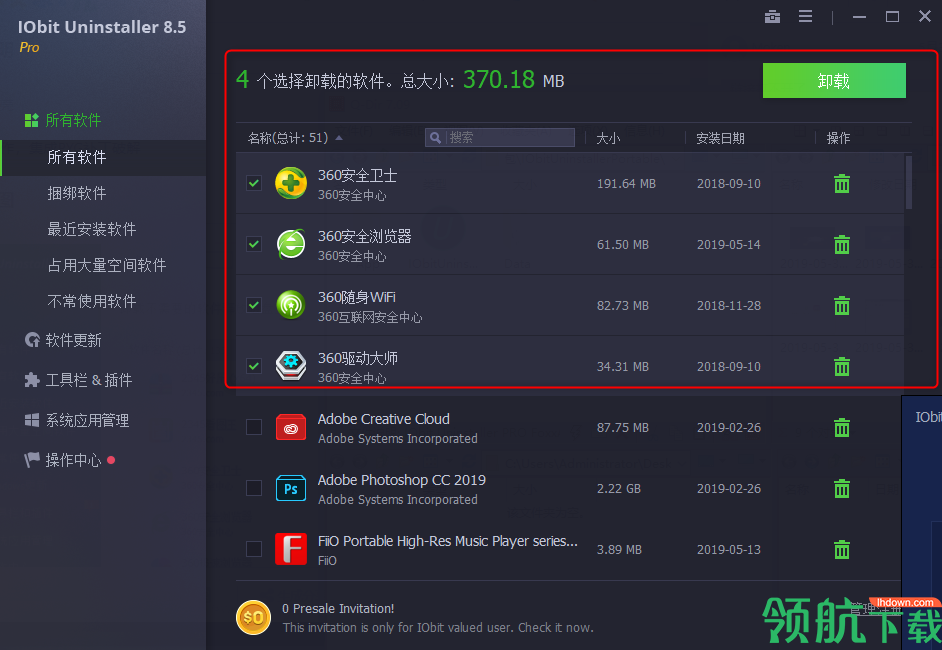
Task: Click the Adobe Creative Cloud app icon
Action: click(x=291, y=427)
